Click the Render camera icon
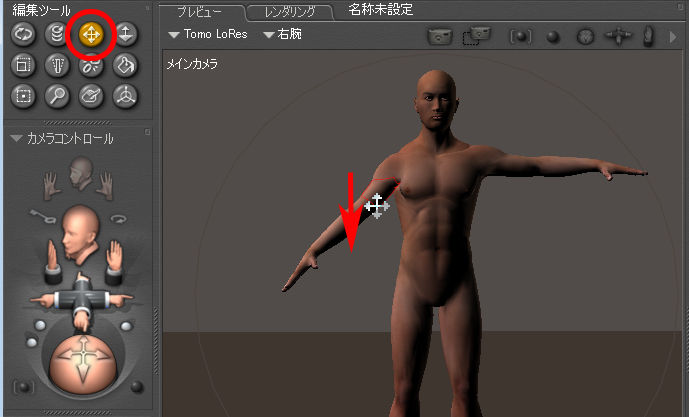689x417 pixels. pos(440,36)
